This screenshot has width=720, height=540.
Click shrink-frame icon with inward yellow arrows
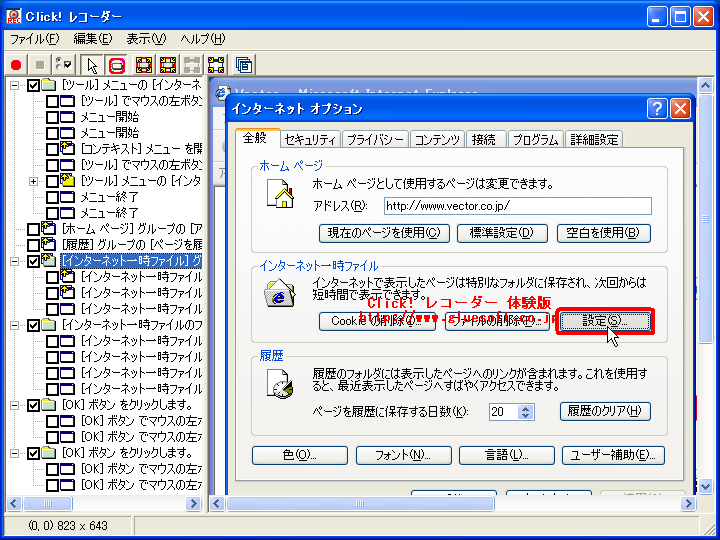(x=168, y=65)
